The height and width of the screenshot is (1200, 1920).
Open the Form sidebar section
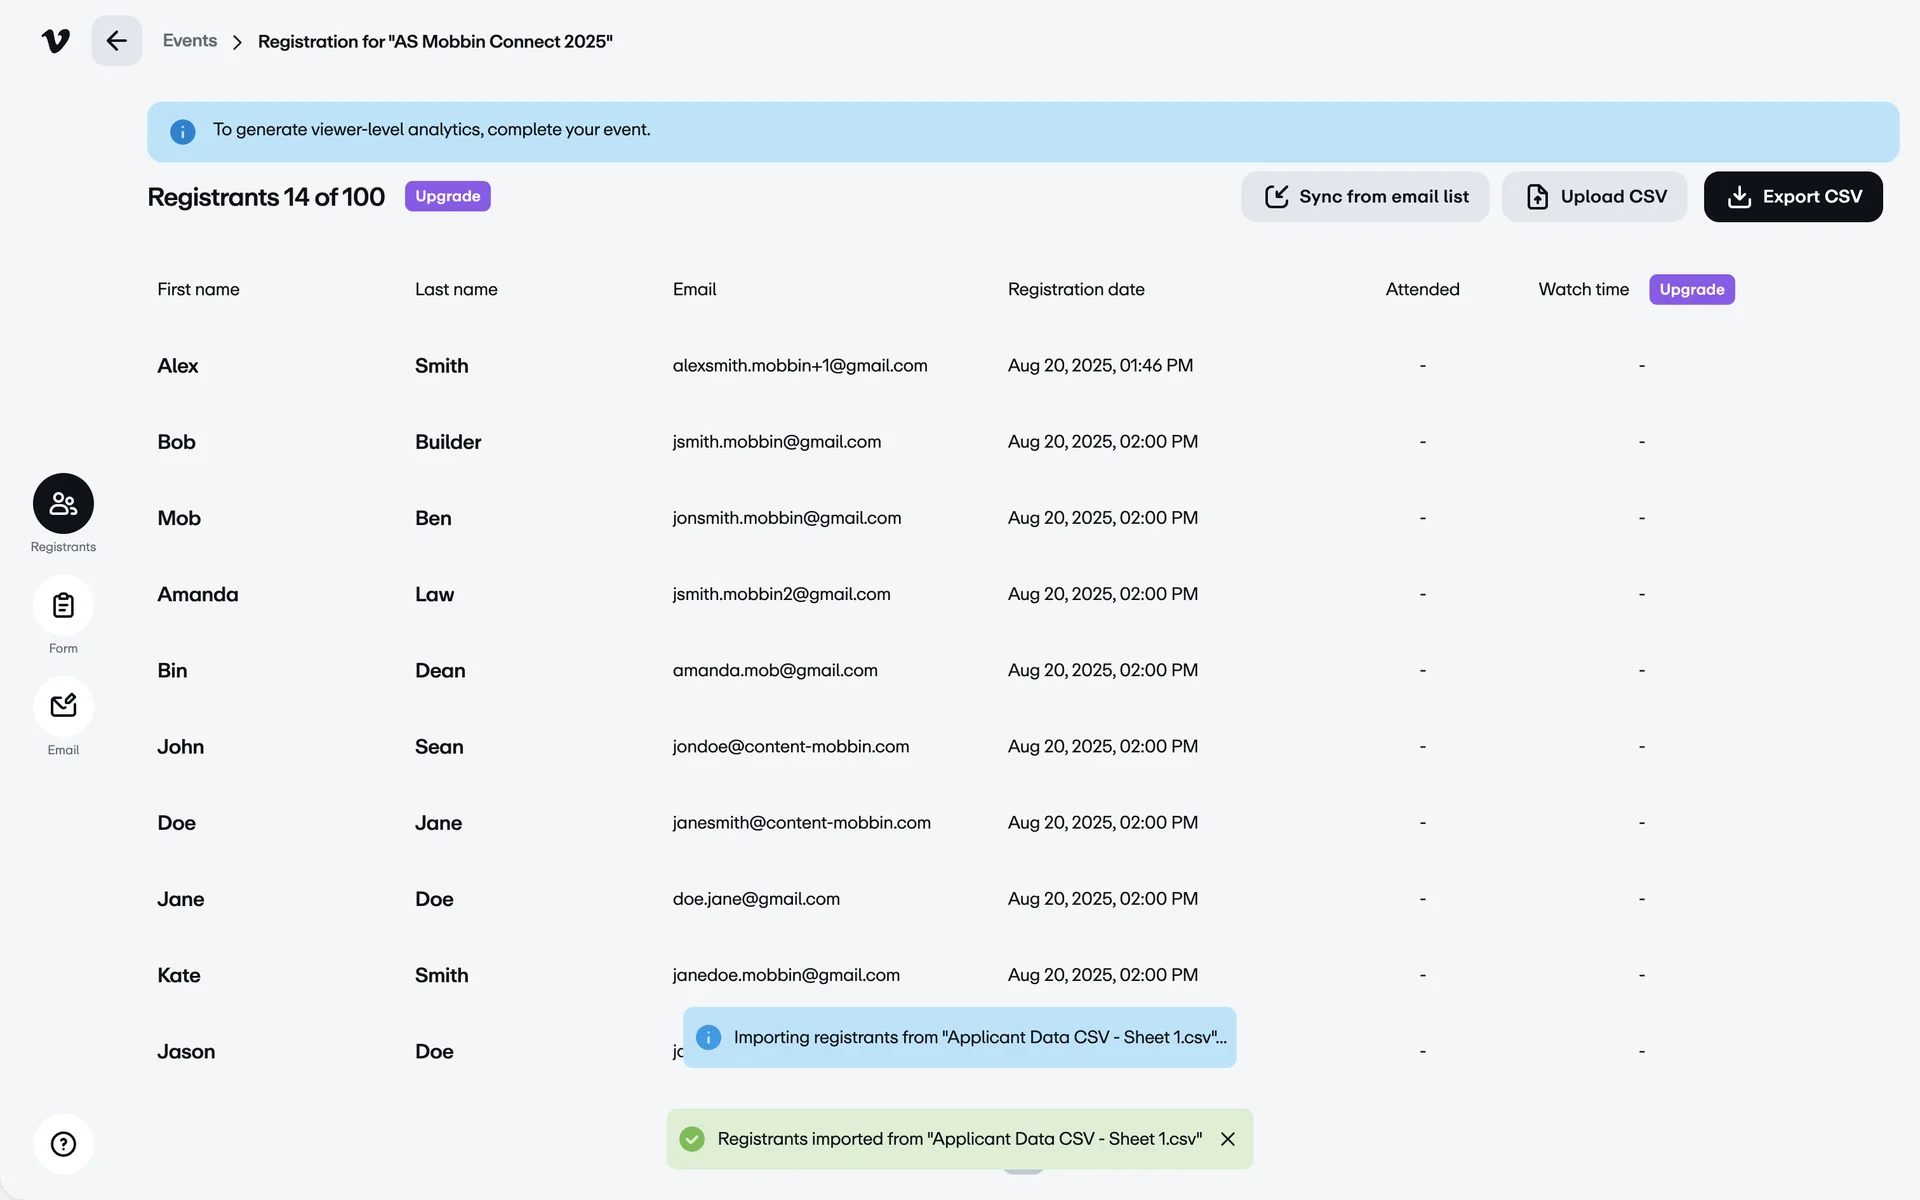click(x=63, y=606)
